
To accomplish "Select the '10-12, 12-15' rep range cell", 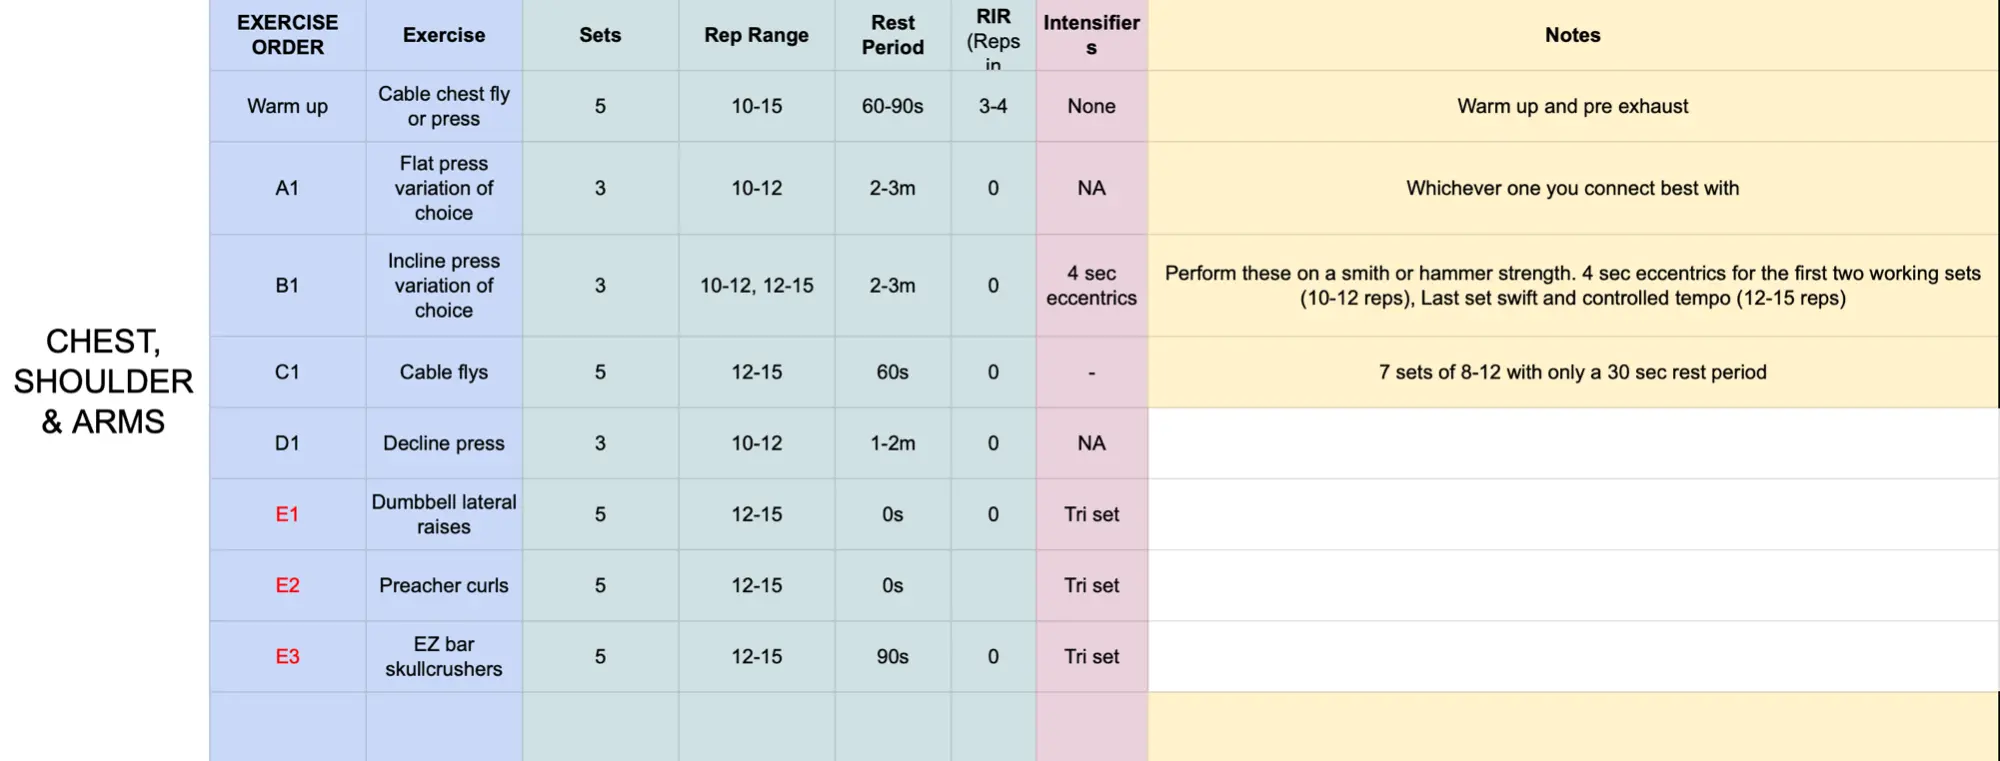I will coord(756,285).
